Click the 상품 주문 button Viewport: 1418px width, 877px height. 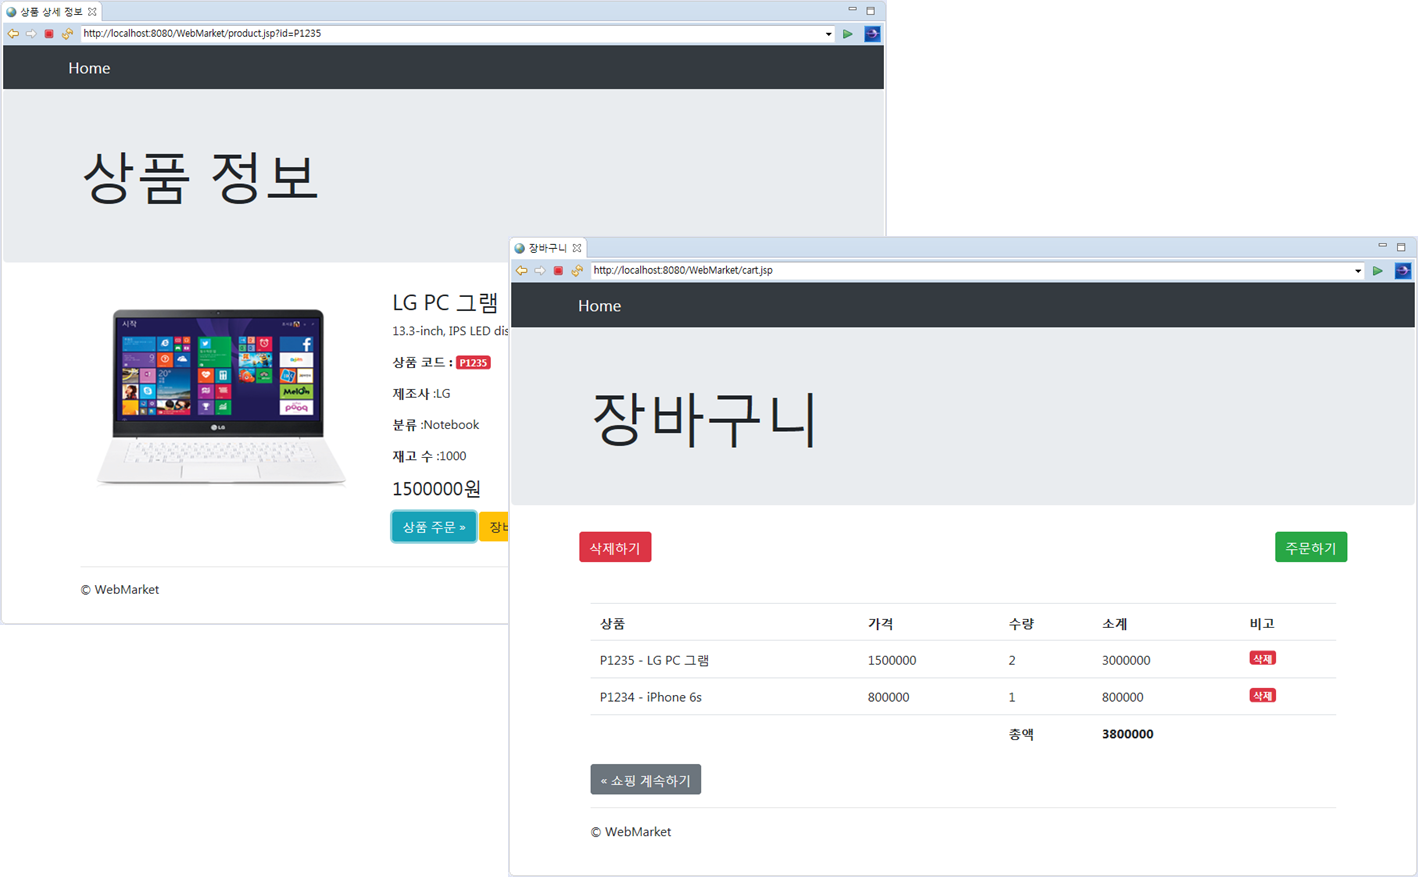coord(433,527)
